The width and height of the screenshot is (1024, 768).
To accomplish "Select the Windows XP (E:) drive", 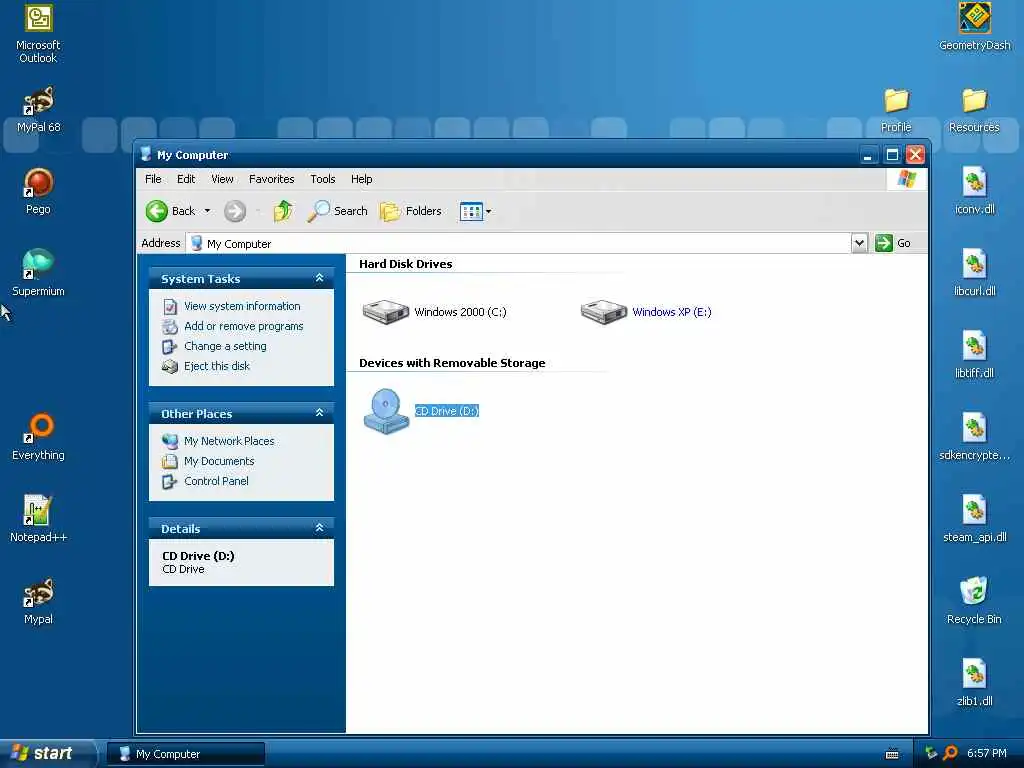I will click(x=646, y=312).
